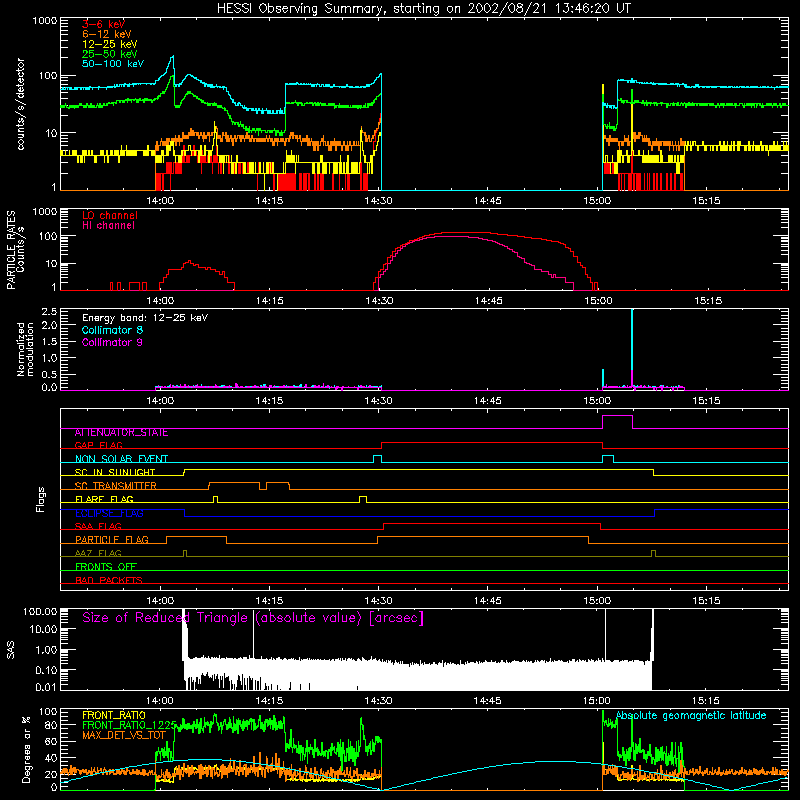Image resolution: width=800 pixels, height=800 pixels.
Task: Click the HESSI Observing Summary title text
Action: pyautogui.click(x=423, y=9)
